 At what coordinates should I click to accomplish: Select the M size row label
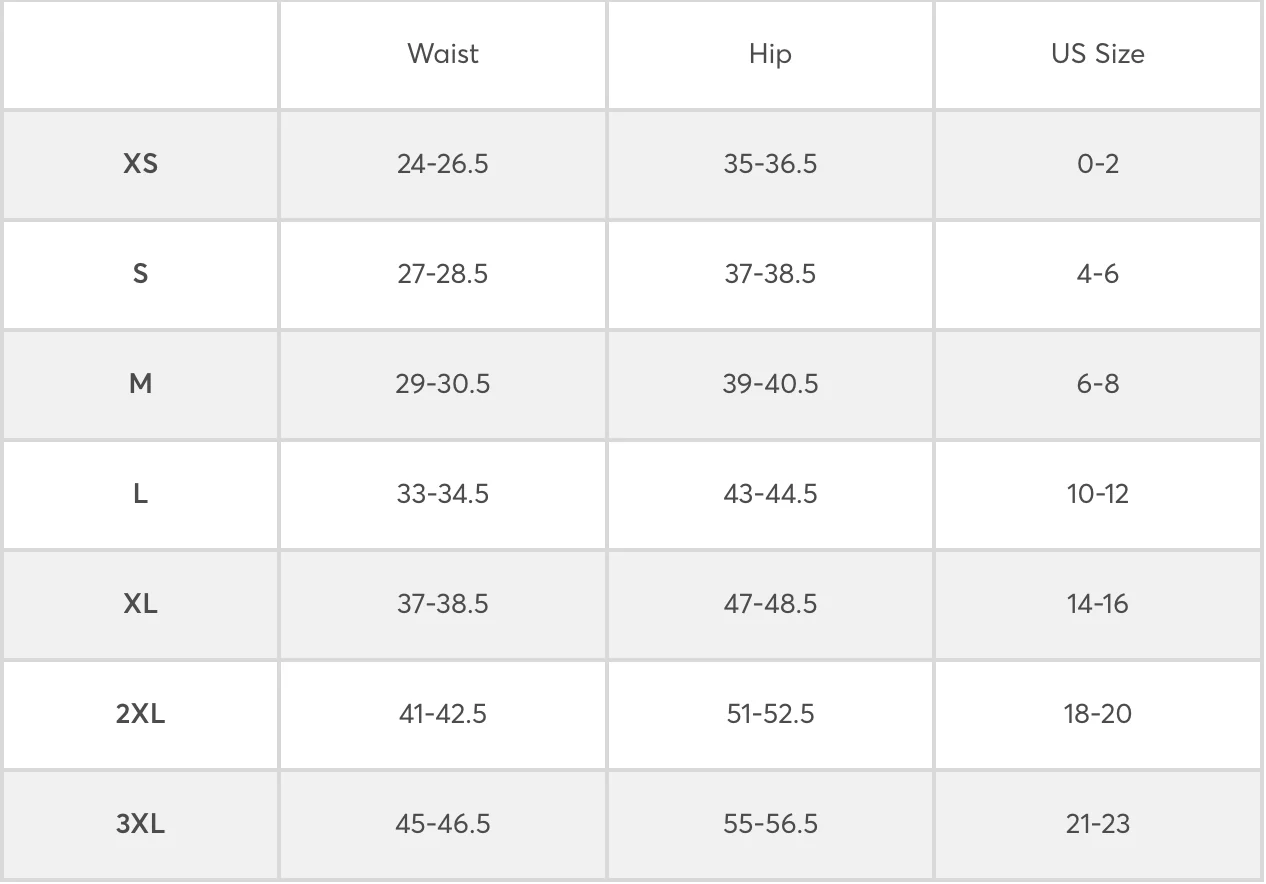tap(141, 384)
